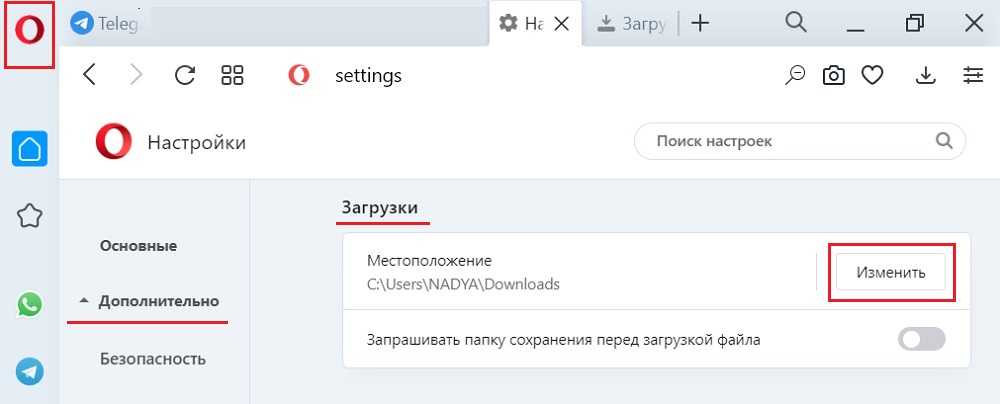The height and width of the screenshot is (404, 1000).
Task: Take a snapshot with camera icon
Action: [833, 75]
